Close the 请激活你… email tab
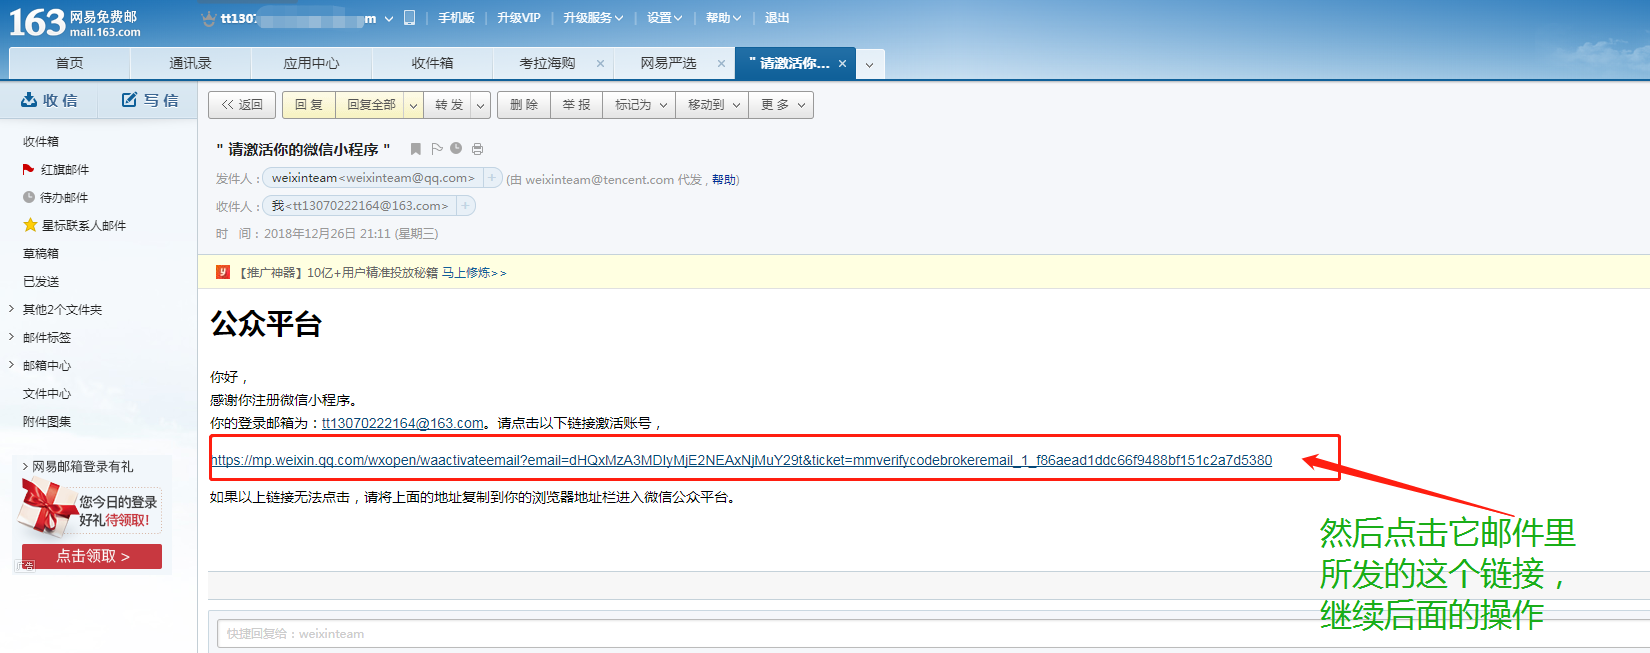Image resolution: width=1650 pixels, height=653 pixels. 842,63
